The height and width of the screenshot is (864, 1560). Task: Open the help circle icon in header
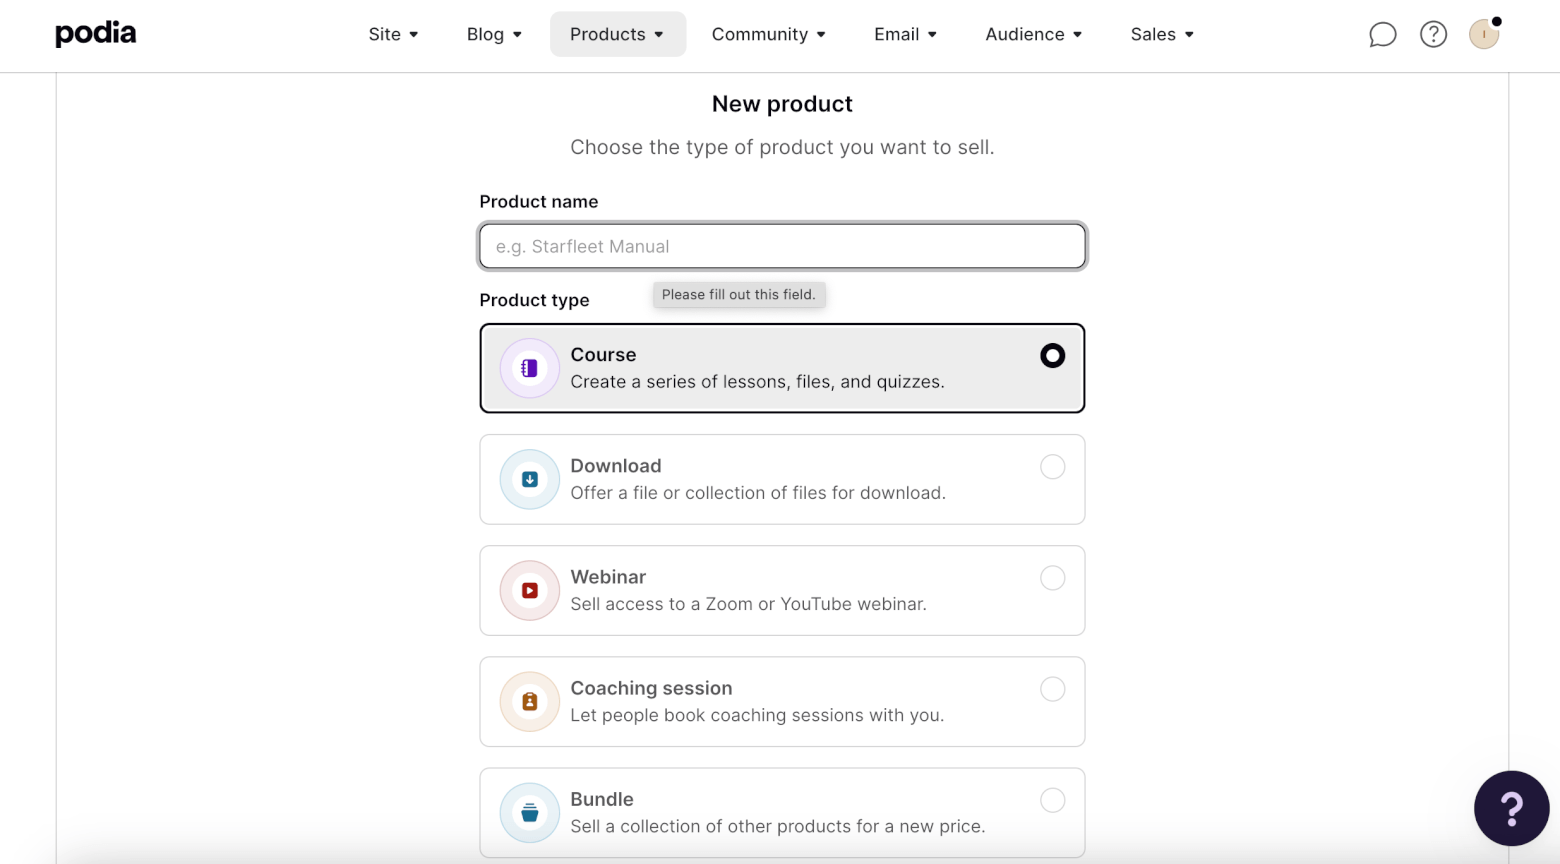[1433, 35]
